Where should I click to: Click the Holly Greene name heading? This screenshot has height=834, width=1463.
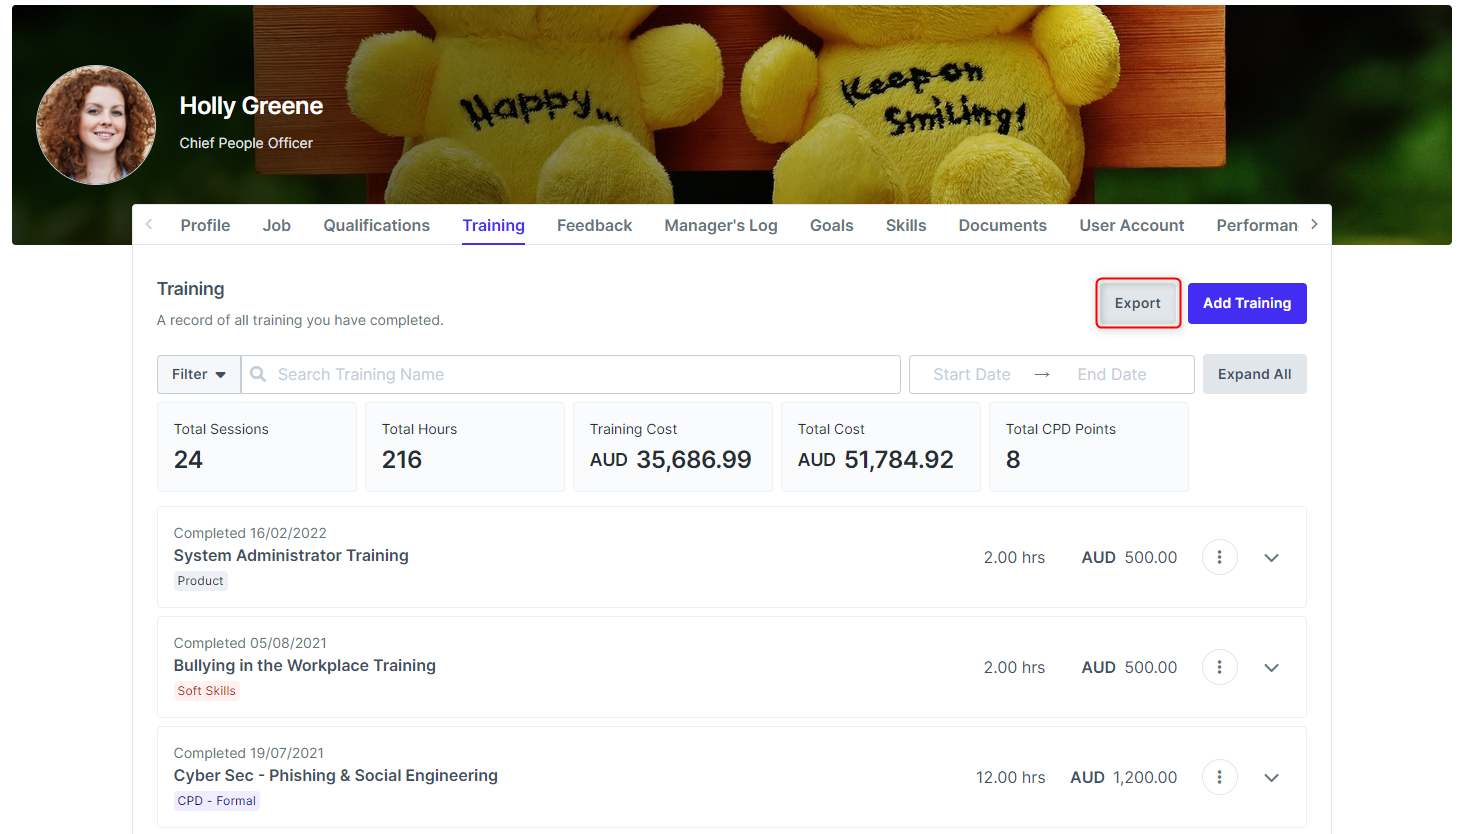pos(251,106)
